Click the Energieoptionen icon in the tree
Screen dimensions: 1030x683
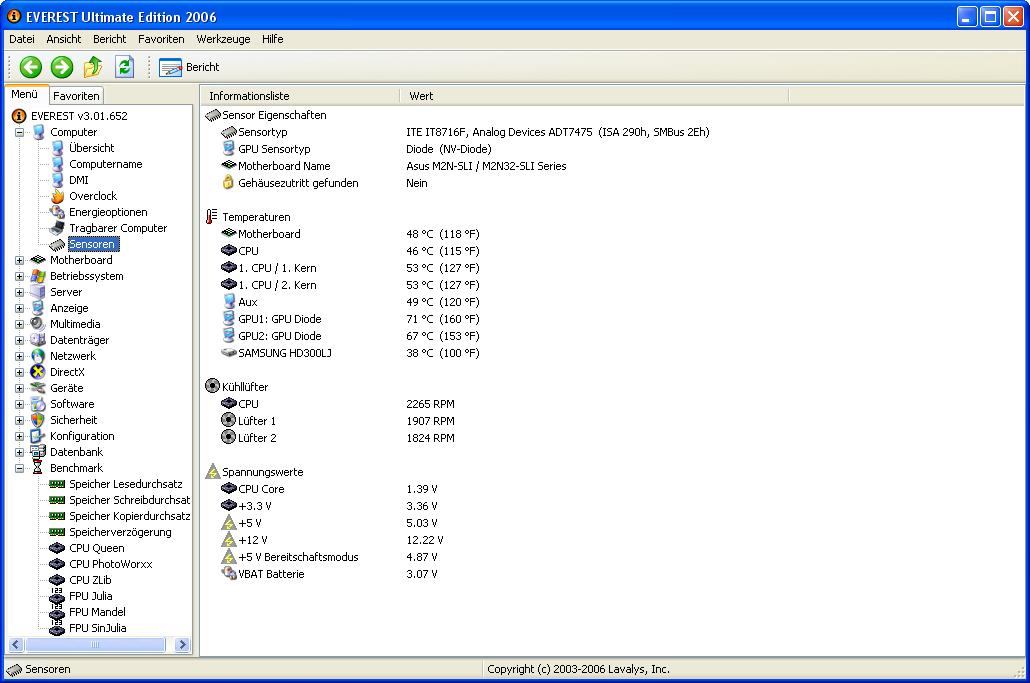point(57,212)
